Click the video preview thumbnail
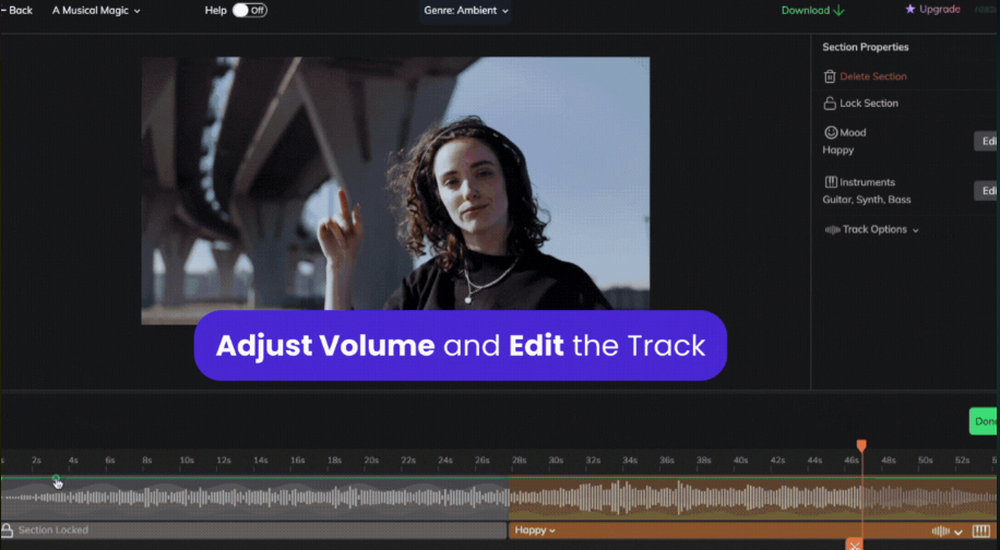1000x550 pixels. 395,191
